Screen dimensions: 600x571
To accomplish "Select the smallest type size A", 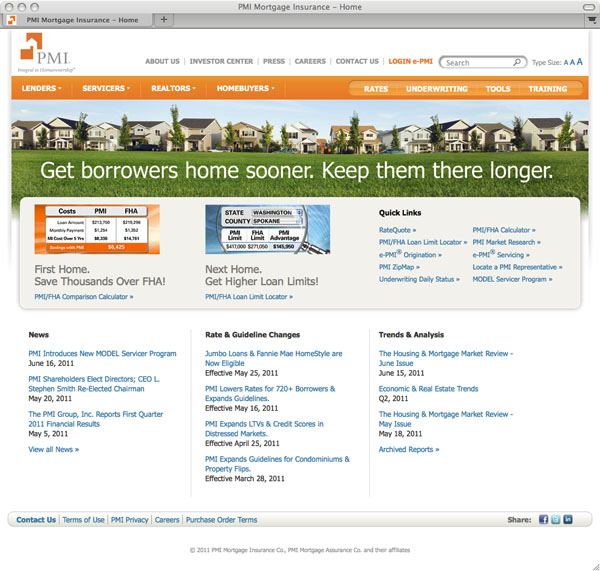I will pyautogui.click(x=566, y=63).
